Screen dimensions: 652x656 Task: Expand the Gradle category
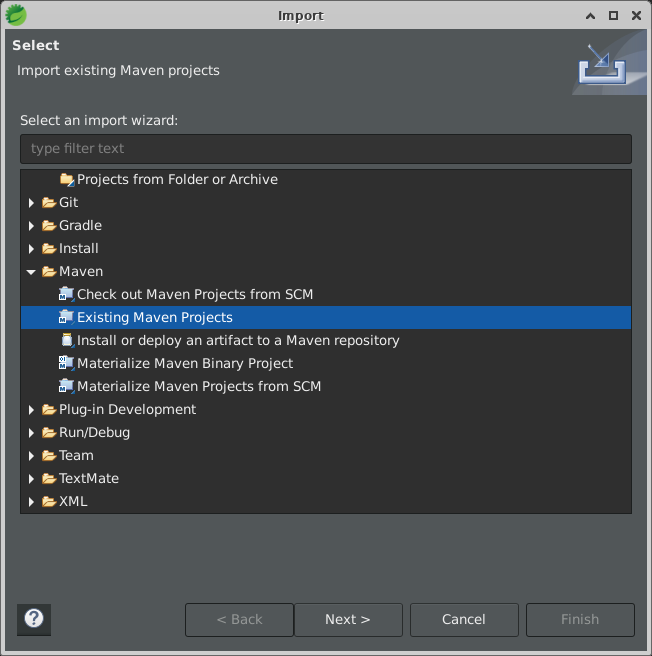point(31,226)
